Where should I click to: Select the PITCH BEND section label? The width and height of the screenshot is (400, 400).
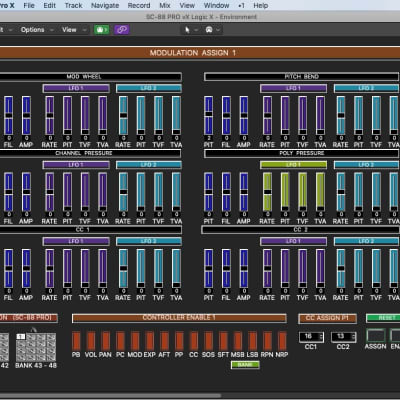pyautogui.click(x=302, y=77)
